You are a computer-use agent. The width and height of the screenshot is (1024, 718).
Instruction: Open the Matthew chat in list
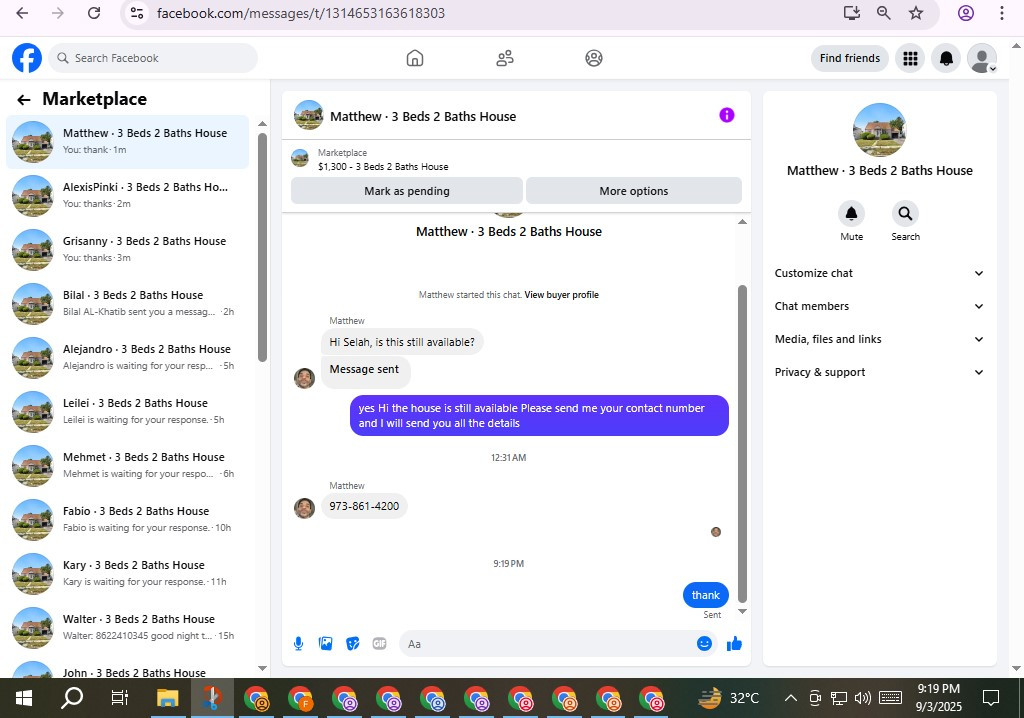click(x=127, y=141)
